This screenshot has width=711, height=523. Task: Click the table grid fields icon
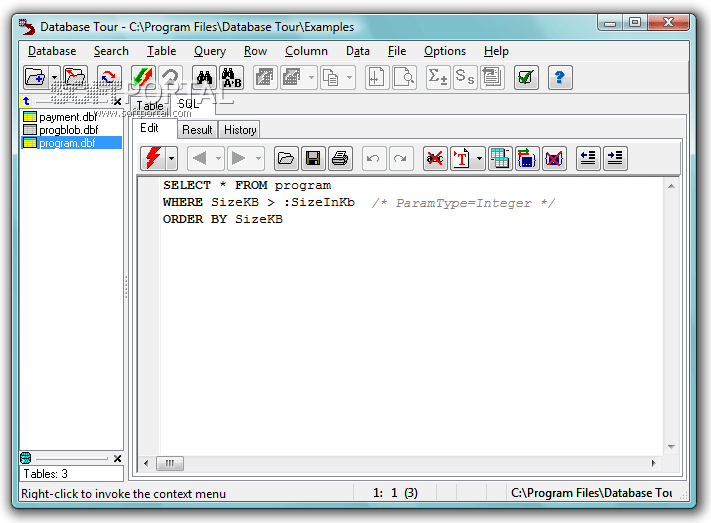coord(500,158)
